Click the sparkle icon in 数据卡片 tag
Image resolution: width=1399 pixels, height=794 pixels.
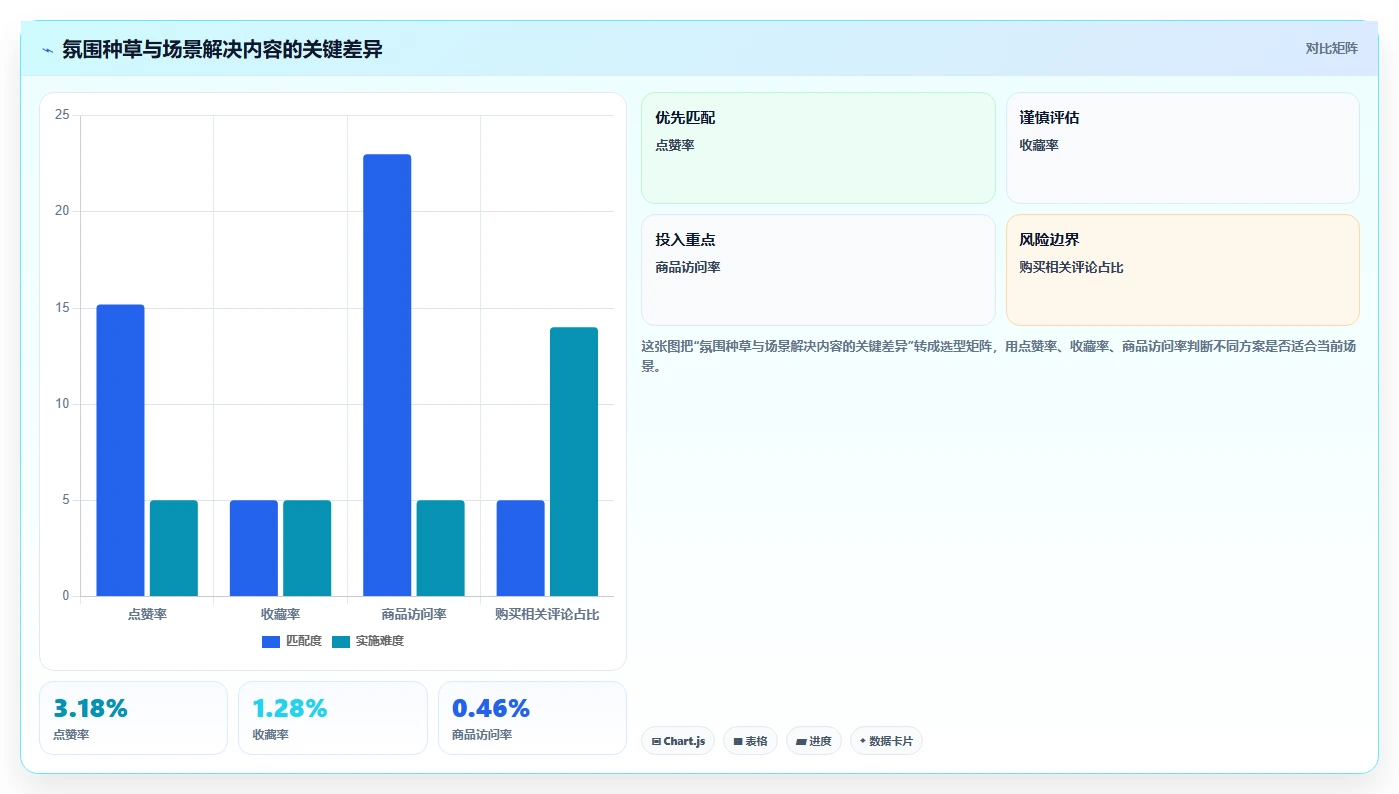point(863,741)
